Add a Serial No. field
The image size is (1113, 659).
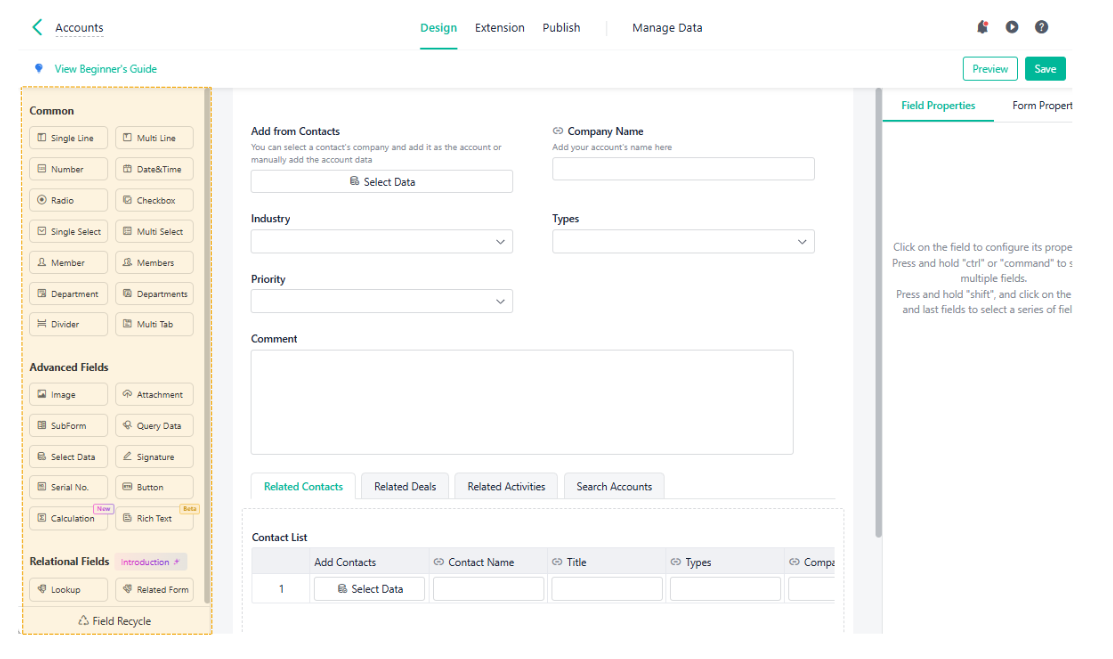click(x=68, y=487)
